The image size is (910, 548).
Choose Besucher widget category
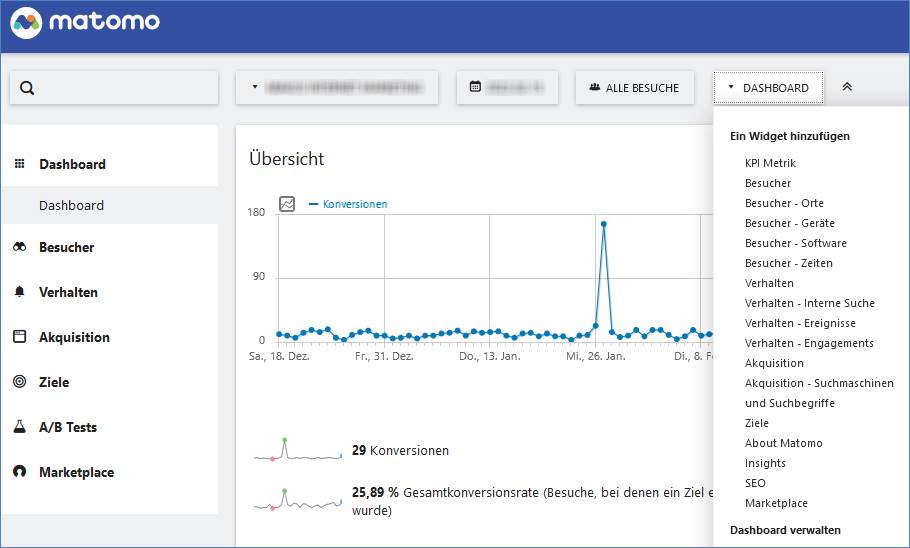coord(768,183)
